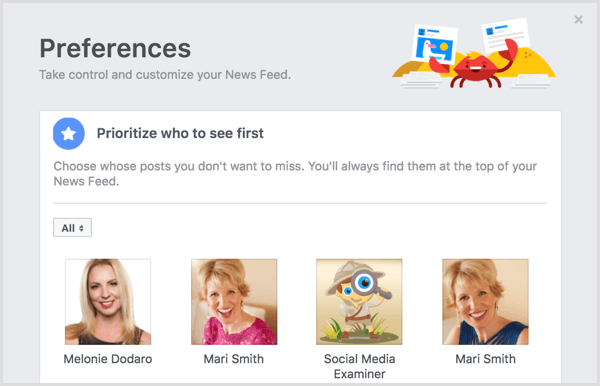Screen dimensions: 600x386
Task: Select Mari Smith's photo in pink top
Action: click(x=234, y=302)
